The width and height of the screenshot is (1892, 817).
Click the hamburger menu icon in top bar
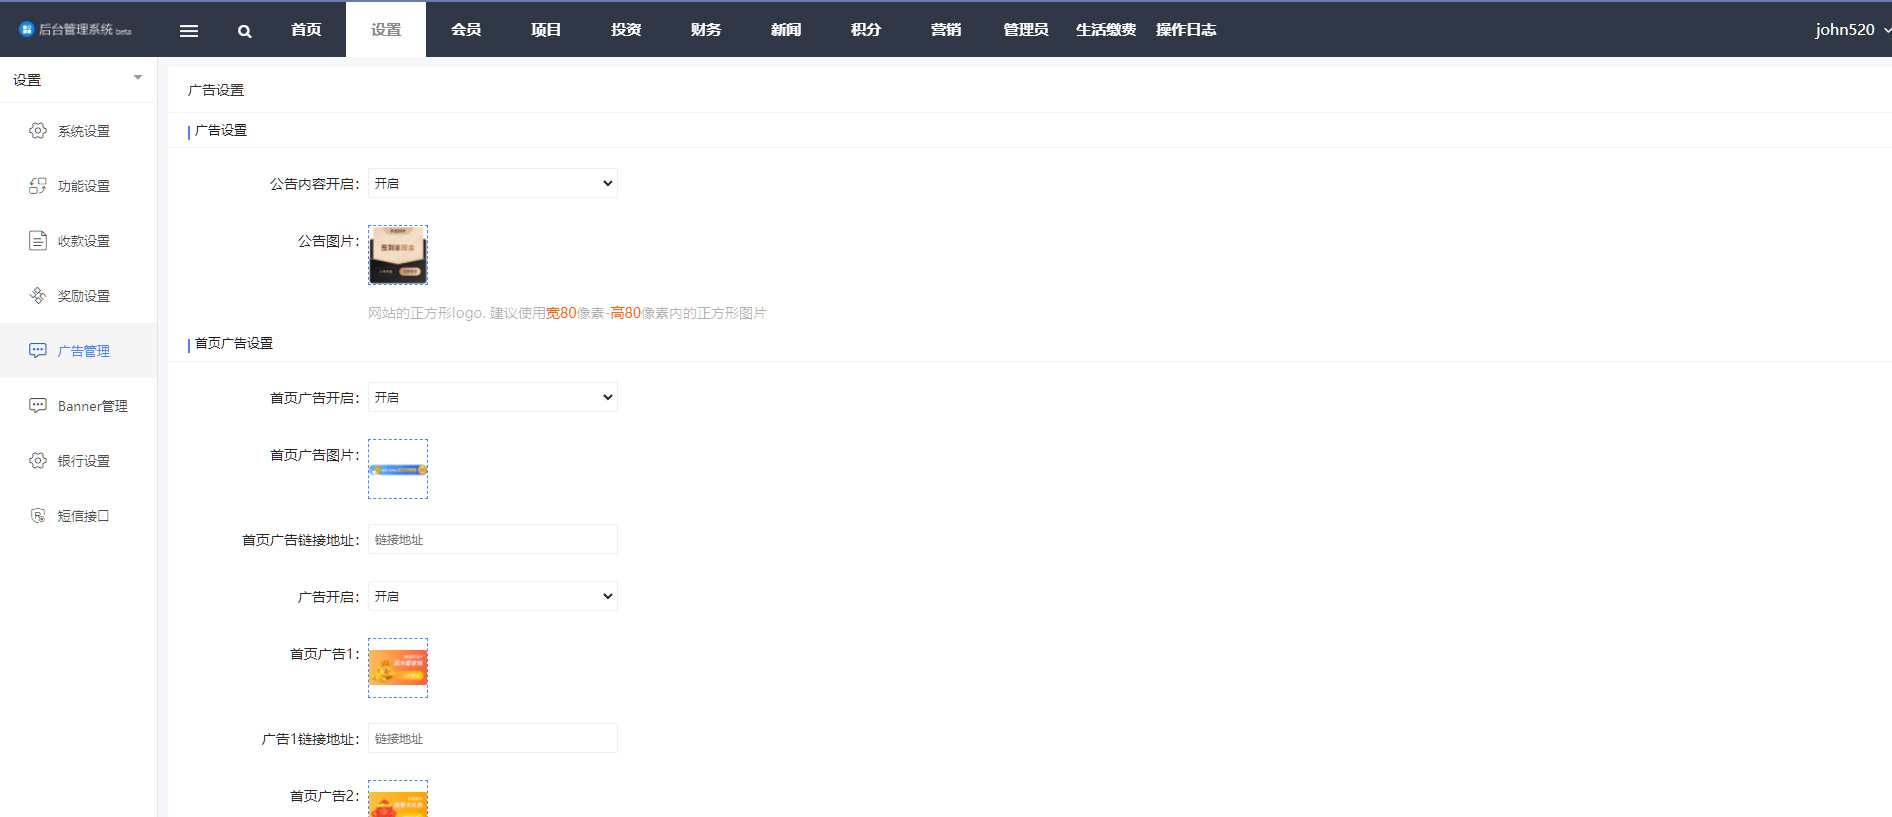[188, 31]
